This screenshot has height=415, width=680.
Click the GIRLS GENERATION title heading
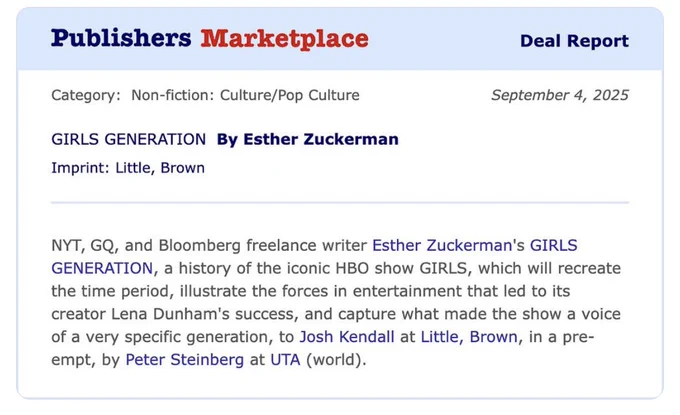click(128, 140)
